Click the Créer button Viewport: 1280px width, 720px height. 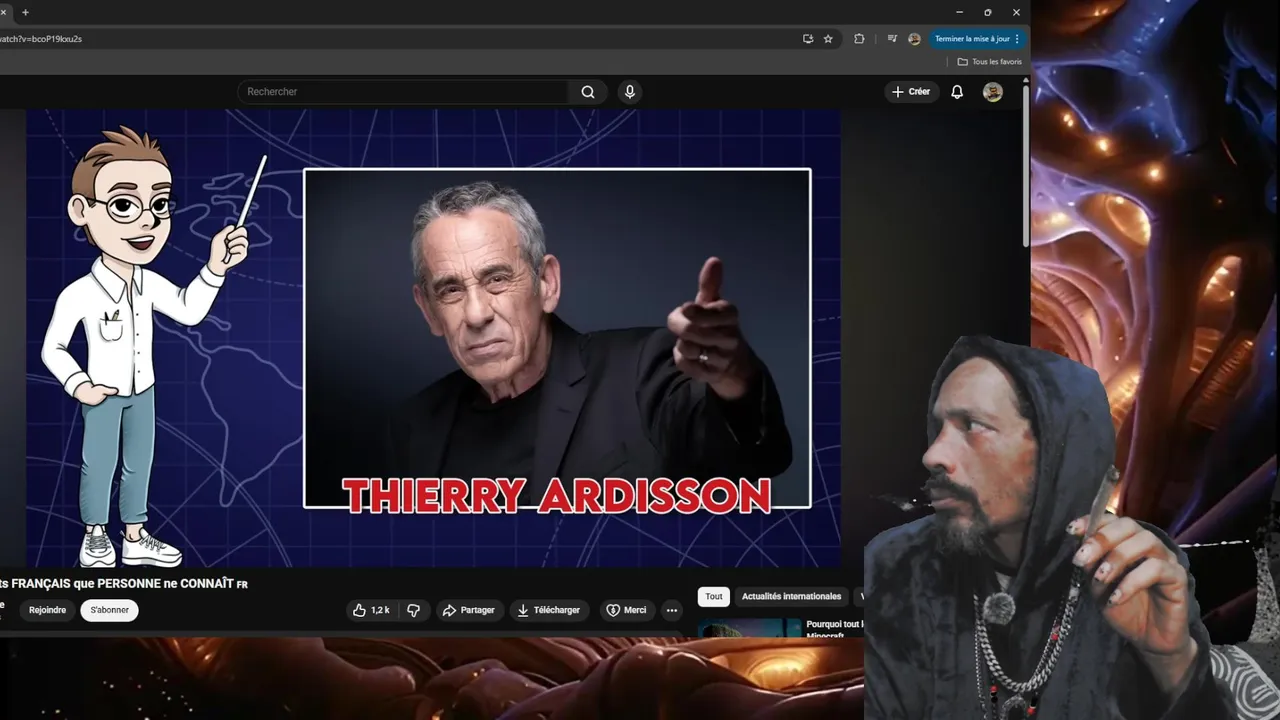[x=911, y=92]
